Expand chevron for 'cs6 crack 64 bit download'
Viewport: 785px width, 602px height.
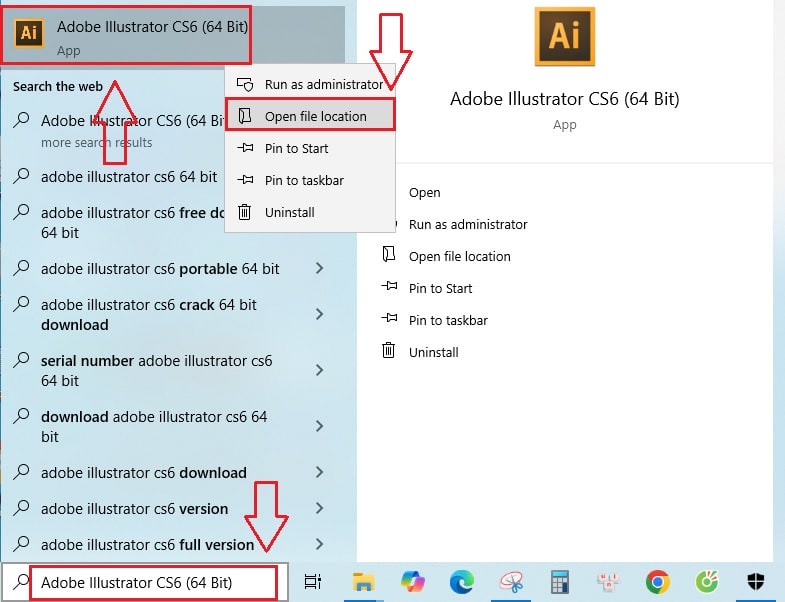(319, 315)
